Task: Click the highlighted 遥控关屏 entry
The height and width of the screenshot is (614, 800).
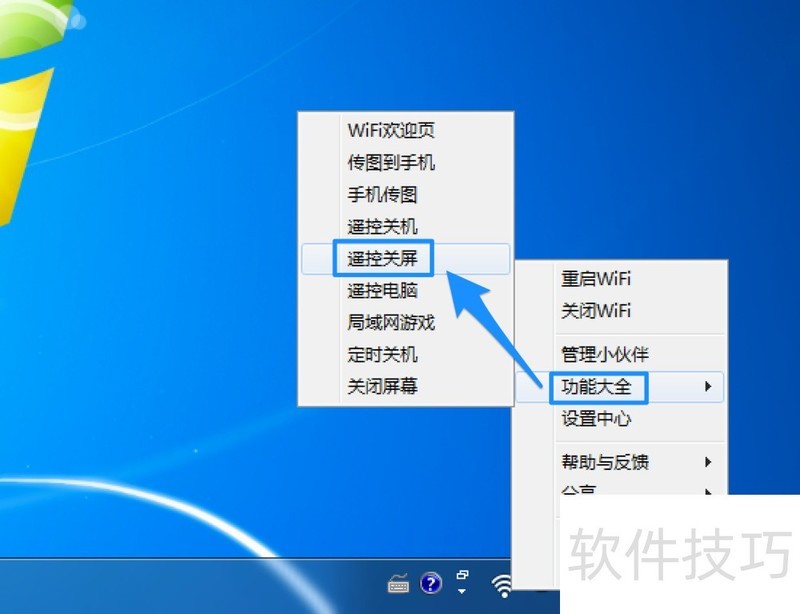Action: click(x=406, y=258)
